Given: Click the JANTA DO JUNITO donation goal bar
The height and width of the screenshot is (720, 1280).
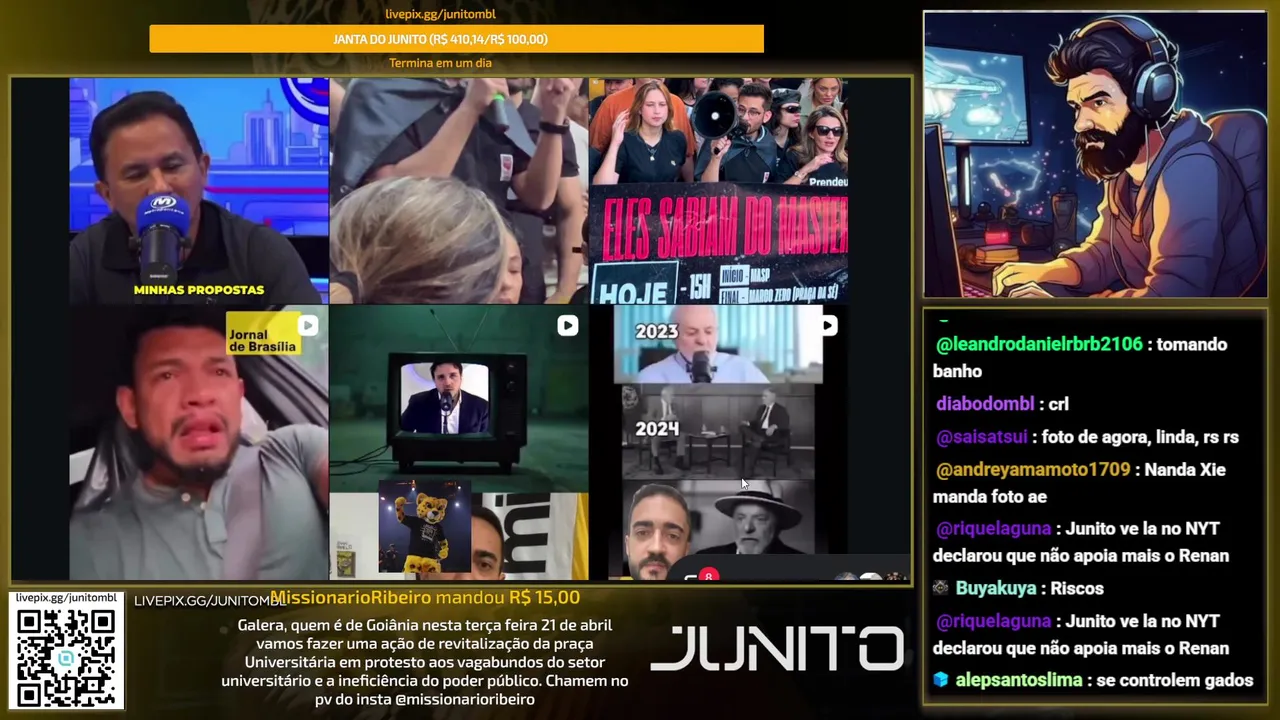Looking at the screenshot, I should pyautogui.click(x=456, y=39).
